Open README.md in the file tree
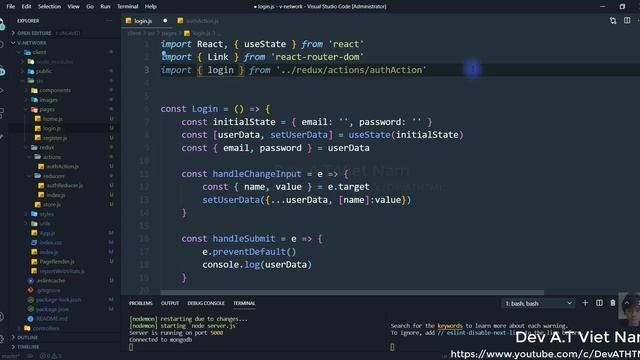The height and width of the screenshot is (360, 640). [x=52, y=319]
